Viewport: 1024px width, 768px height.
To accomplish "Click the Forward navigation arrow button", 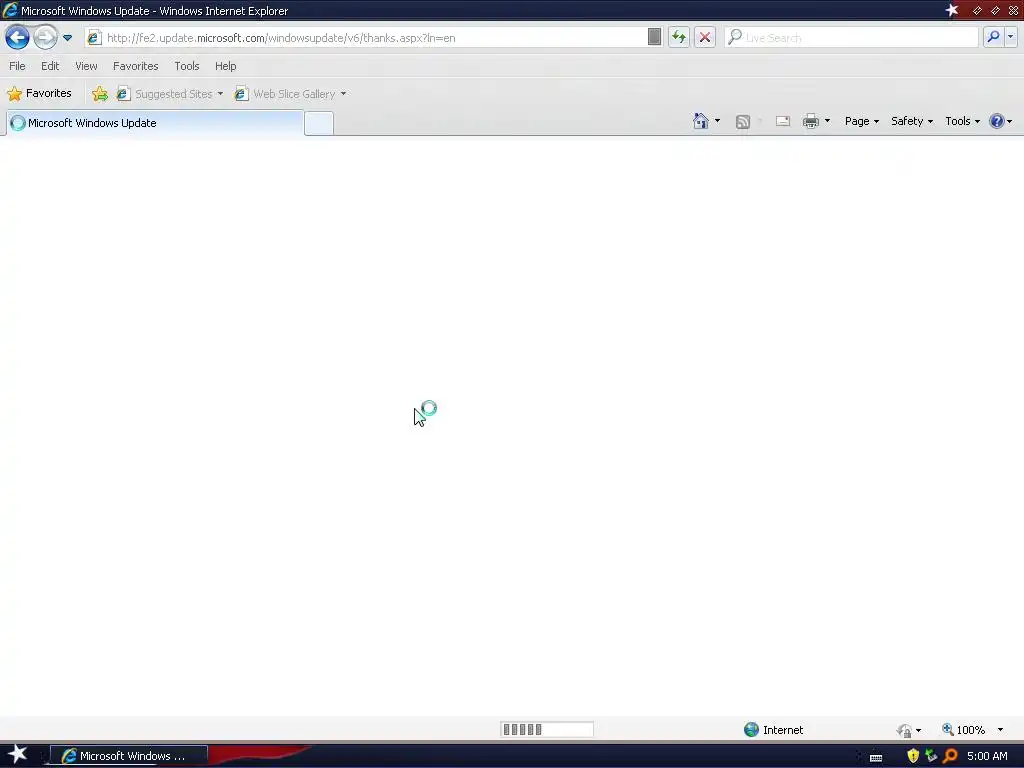I will point(45,37).
